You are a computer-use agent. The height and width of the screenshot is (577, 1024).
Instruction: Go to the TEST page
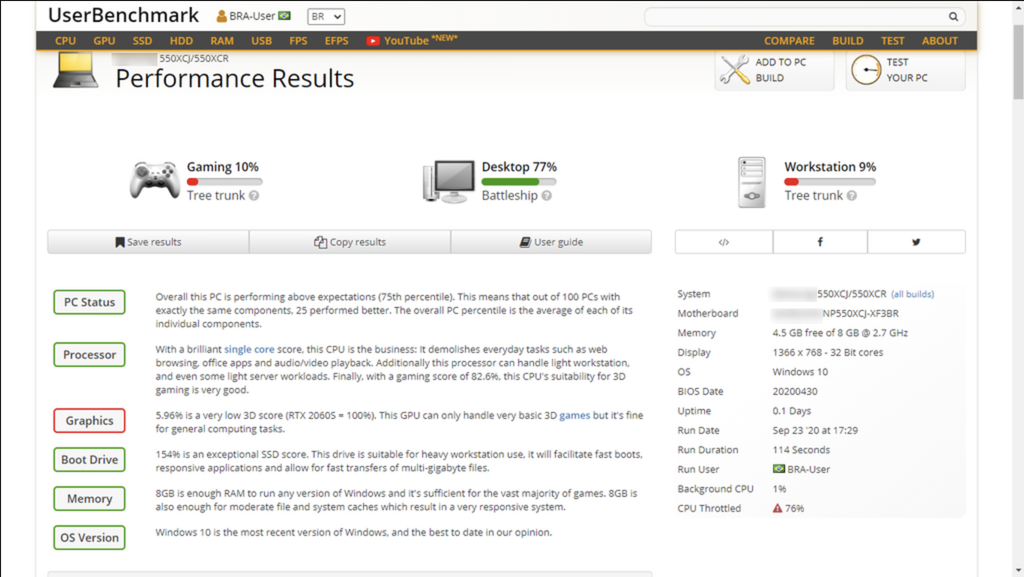[x=892, y=40]
